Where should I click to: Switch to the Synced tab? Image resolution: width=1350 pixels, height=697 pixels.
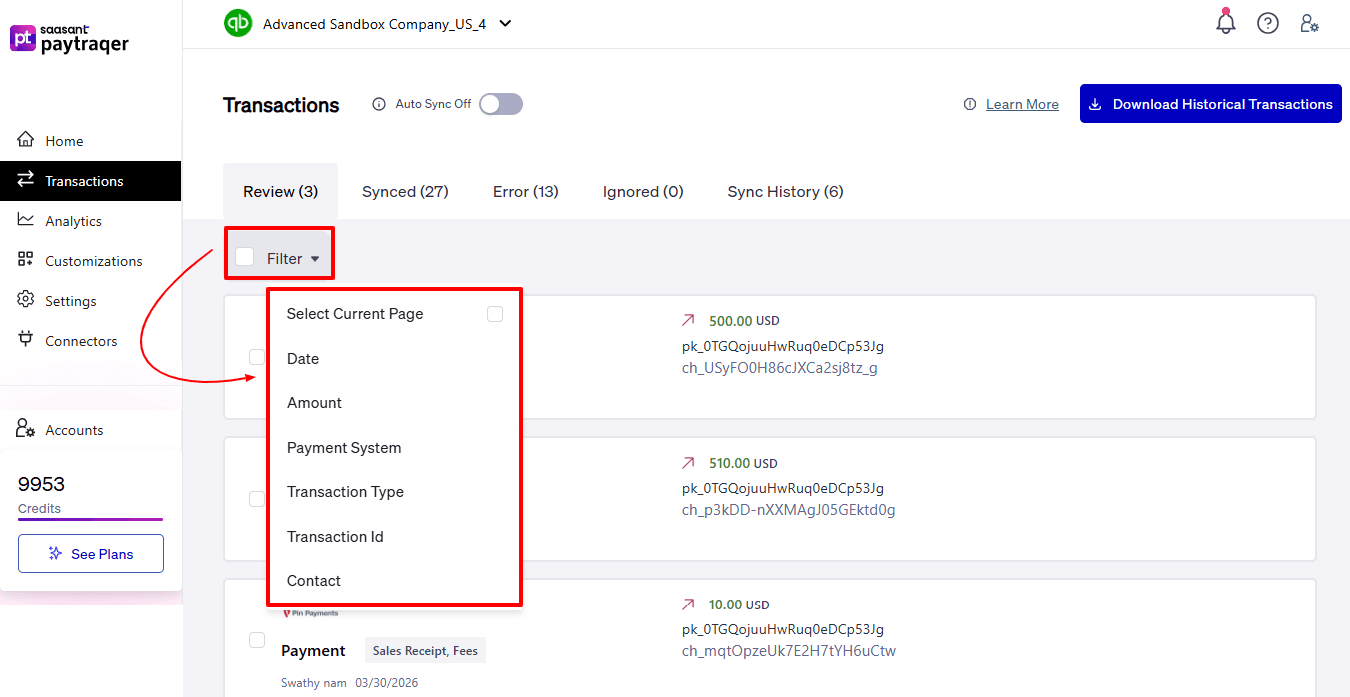click(x=404, y=191)
